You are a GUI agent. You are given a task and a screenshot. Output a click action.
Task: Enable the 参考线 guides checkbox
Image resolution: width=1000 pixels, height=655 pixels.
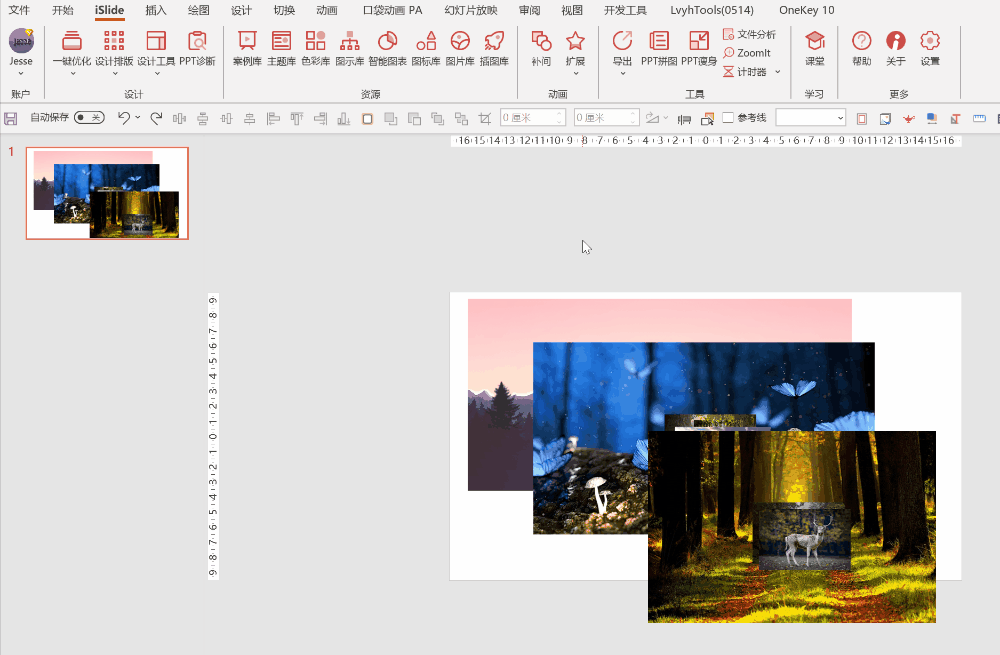[728, 118]
